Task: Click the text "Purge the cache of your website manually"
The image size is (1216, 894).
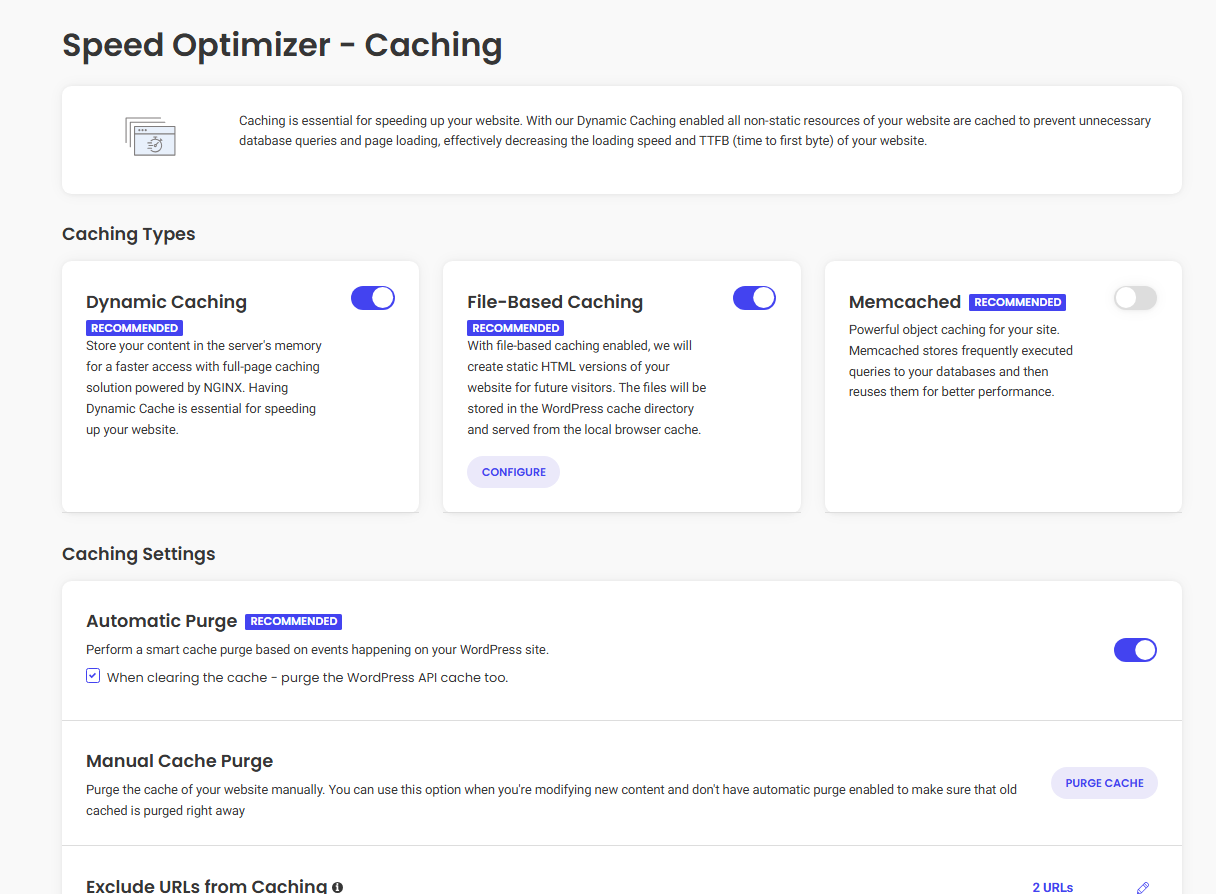Action: click(552, 800)
